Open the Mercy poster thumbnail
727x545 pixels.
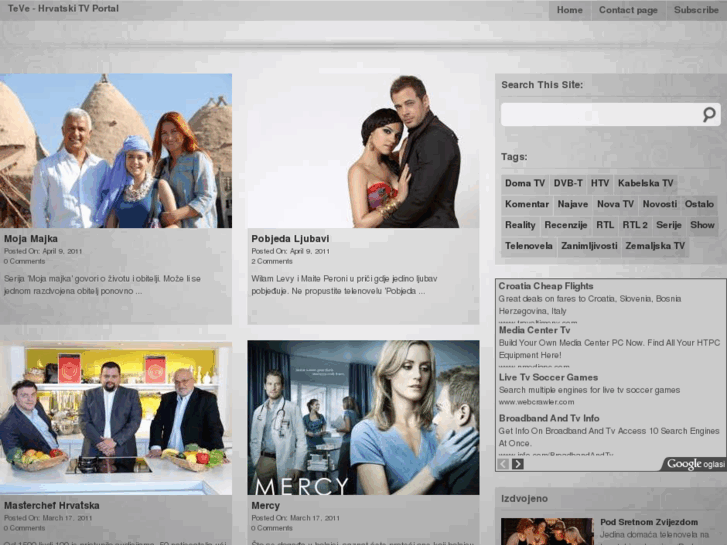coord(364,417)
